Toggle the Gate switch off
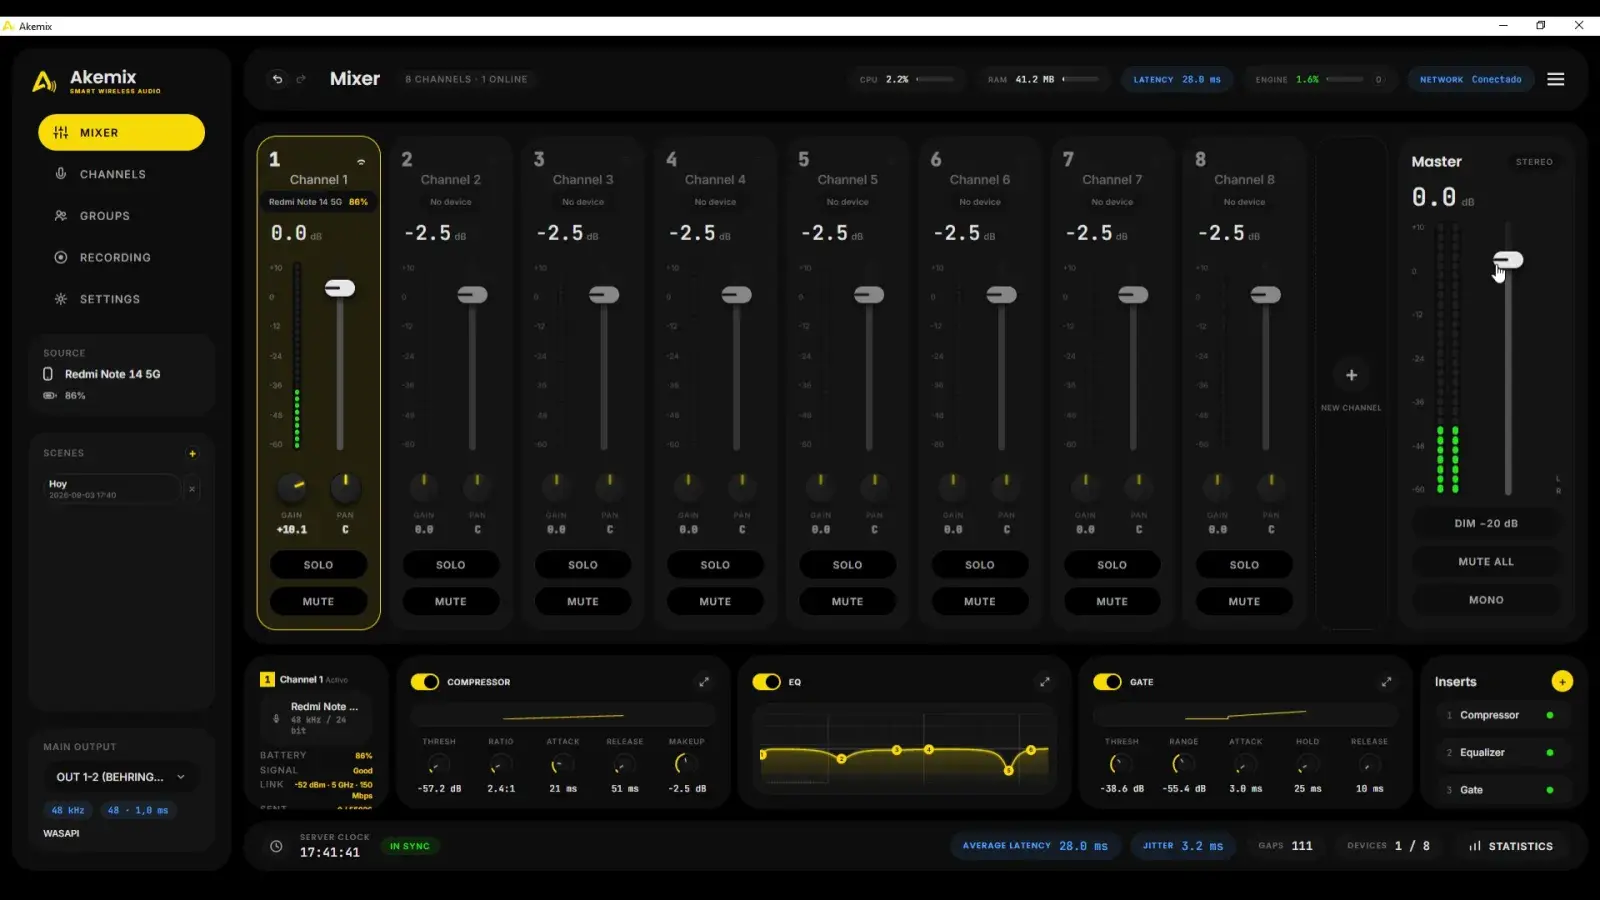The image size is (1600, 900). tap(1107, 682)
